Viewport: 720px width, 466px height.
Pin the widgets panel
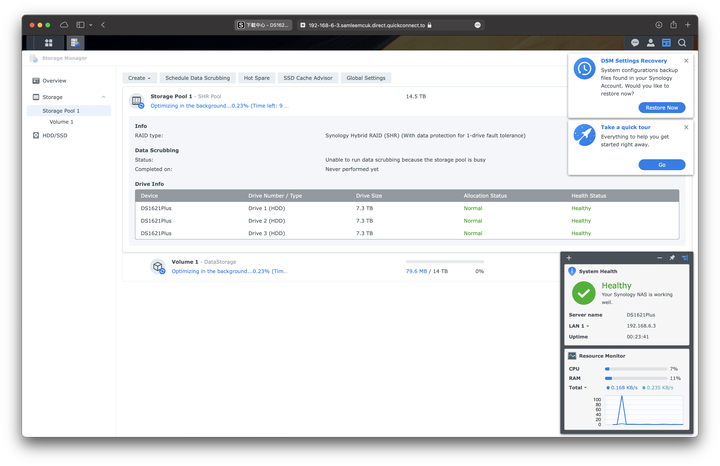672,258
